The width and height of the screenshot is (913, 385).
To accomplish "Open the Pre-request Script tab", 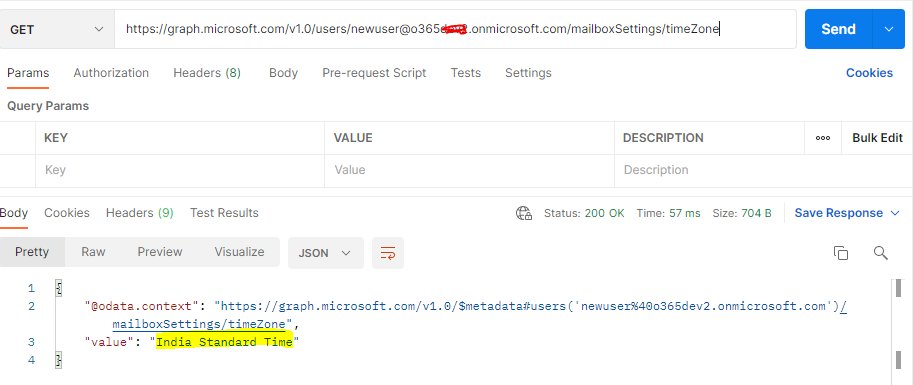I will 374,73.
